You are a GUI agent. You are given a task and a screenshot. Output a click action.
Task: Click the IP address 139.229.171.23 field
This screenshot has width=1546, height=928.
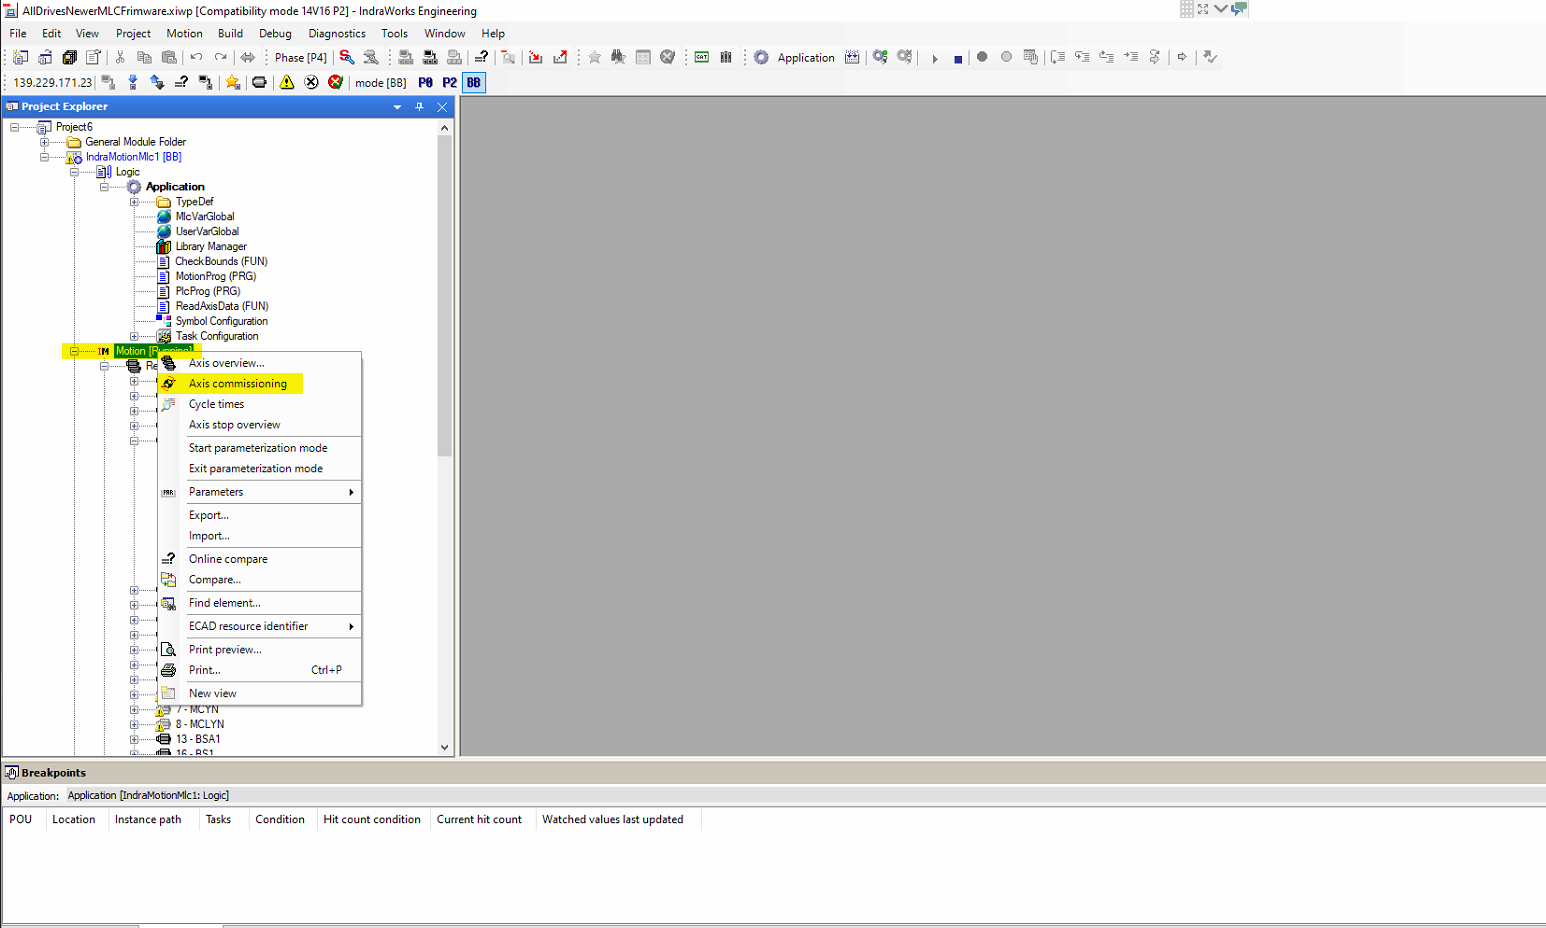52,83
